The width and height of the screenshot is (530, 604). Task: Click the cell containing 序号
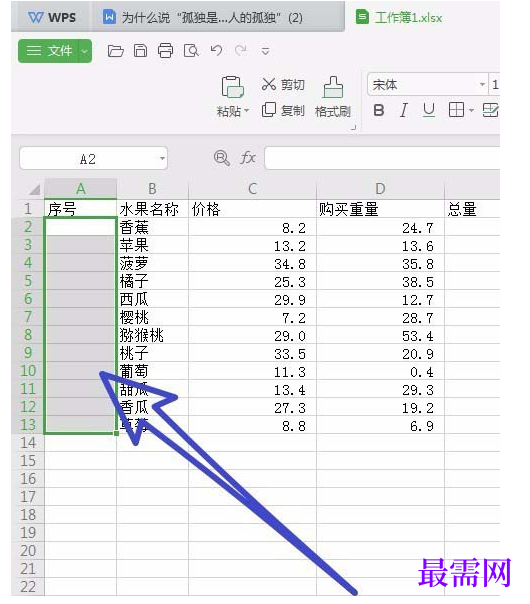(81, 209)
